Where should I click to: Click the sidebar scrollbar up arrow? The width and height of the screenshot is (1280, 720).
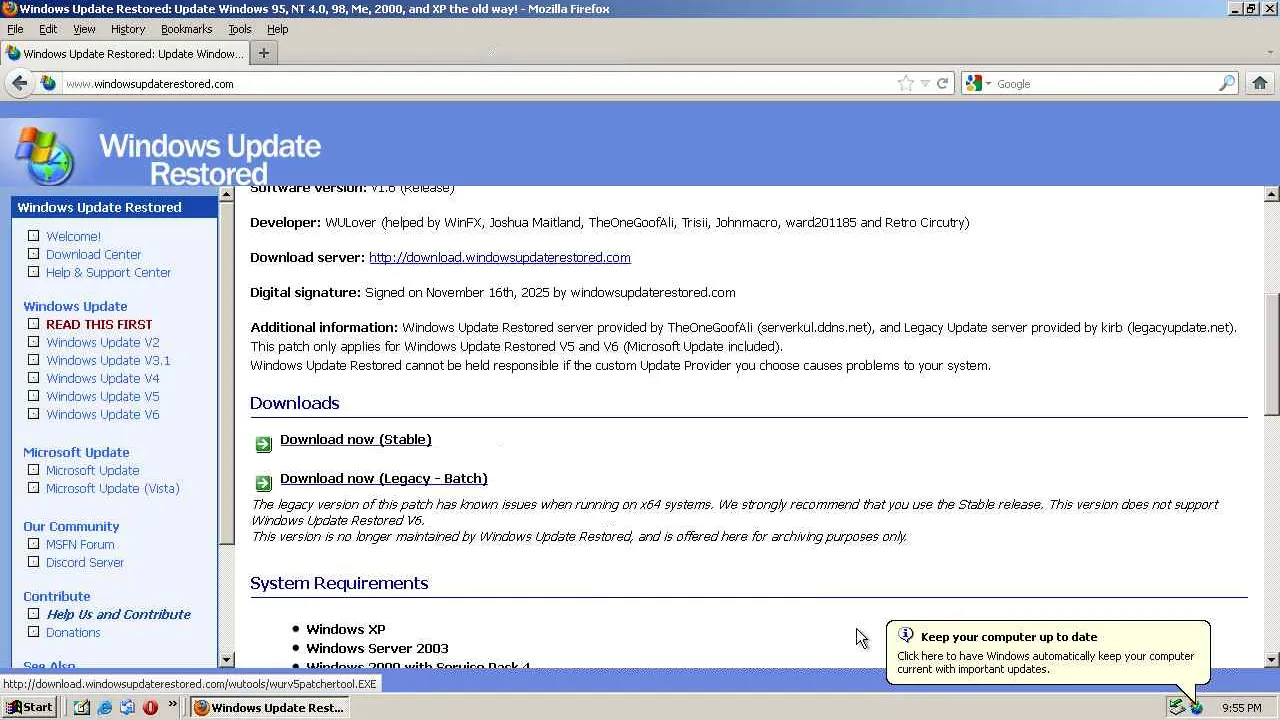tap(226, 194)
